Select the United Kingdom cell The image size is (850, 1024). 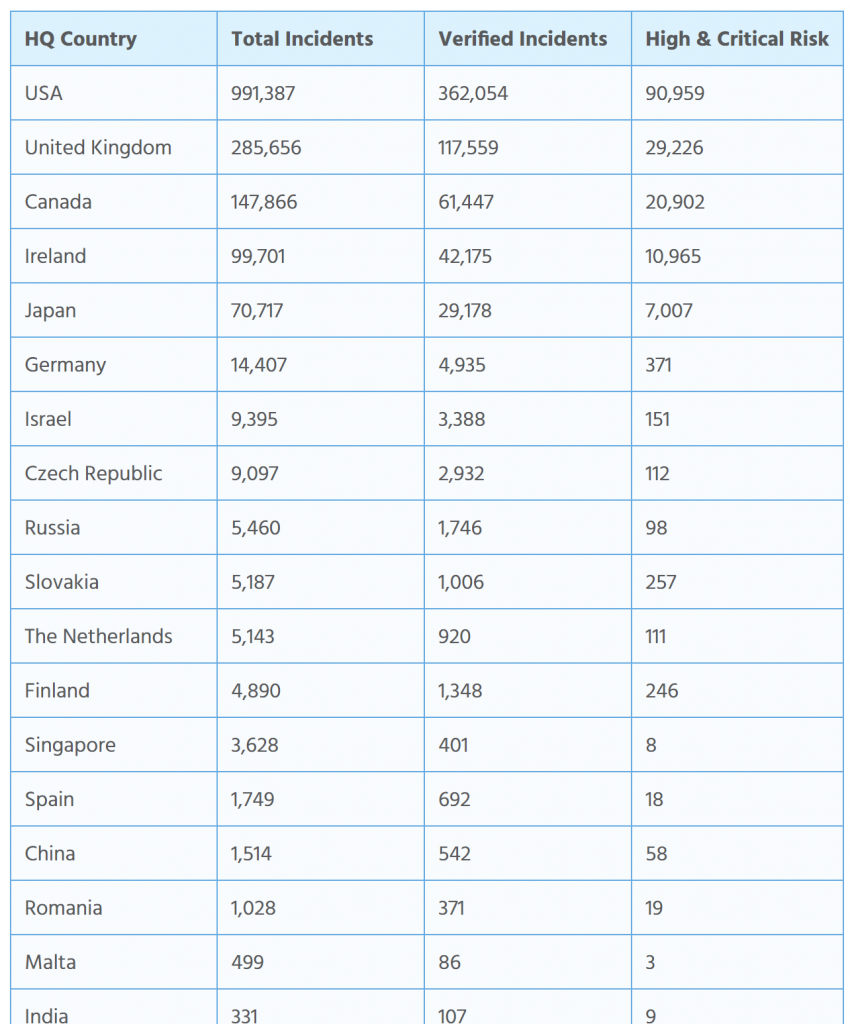coord(114,147)
